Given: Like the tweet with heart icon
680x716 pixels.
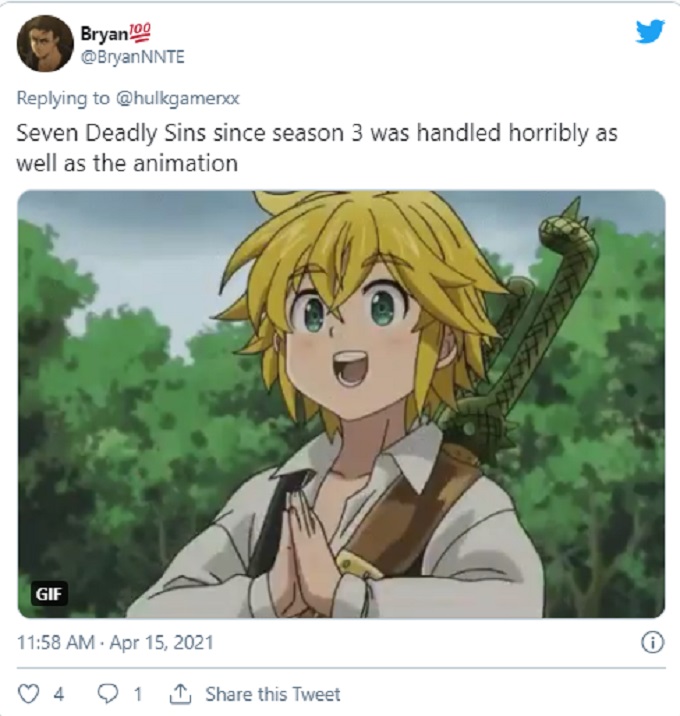Looking at the screenshot, I should (28, 694).
